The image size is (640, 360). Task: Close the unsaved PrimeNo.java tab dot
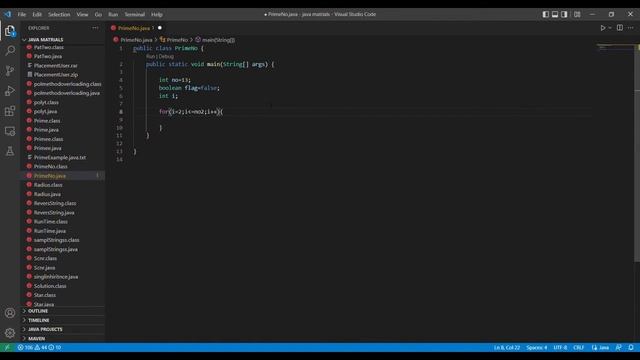pos(160,28)
